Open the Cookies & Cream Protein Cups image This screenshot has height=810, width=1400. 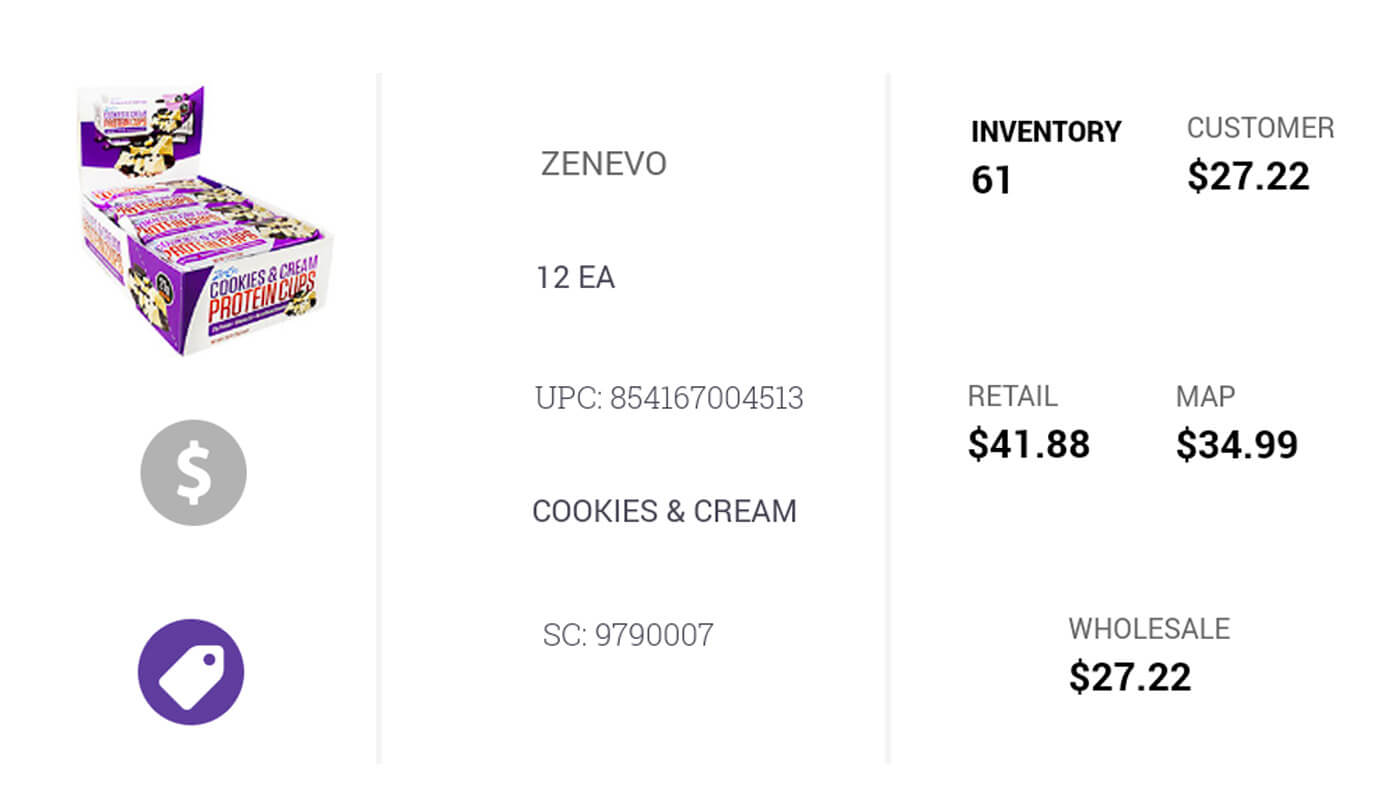(204, 221)
